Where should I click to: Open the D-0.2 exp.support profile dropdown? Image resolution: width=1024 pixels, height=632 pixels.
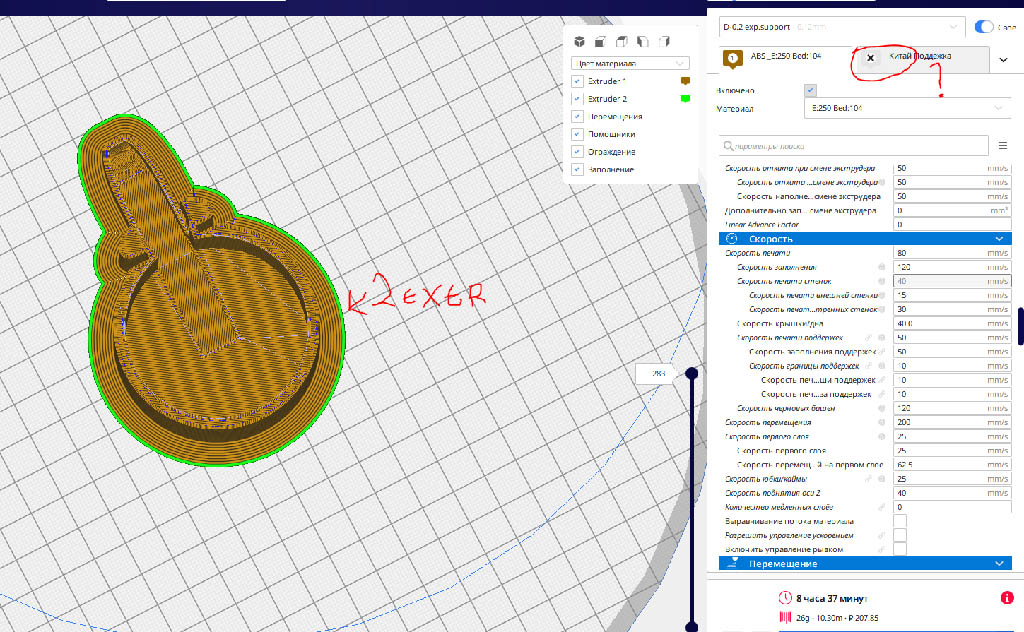click(842, 27)
